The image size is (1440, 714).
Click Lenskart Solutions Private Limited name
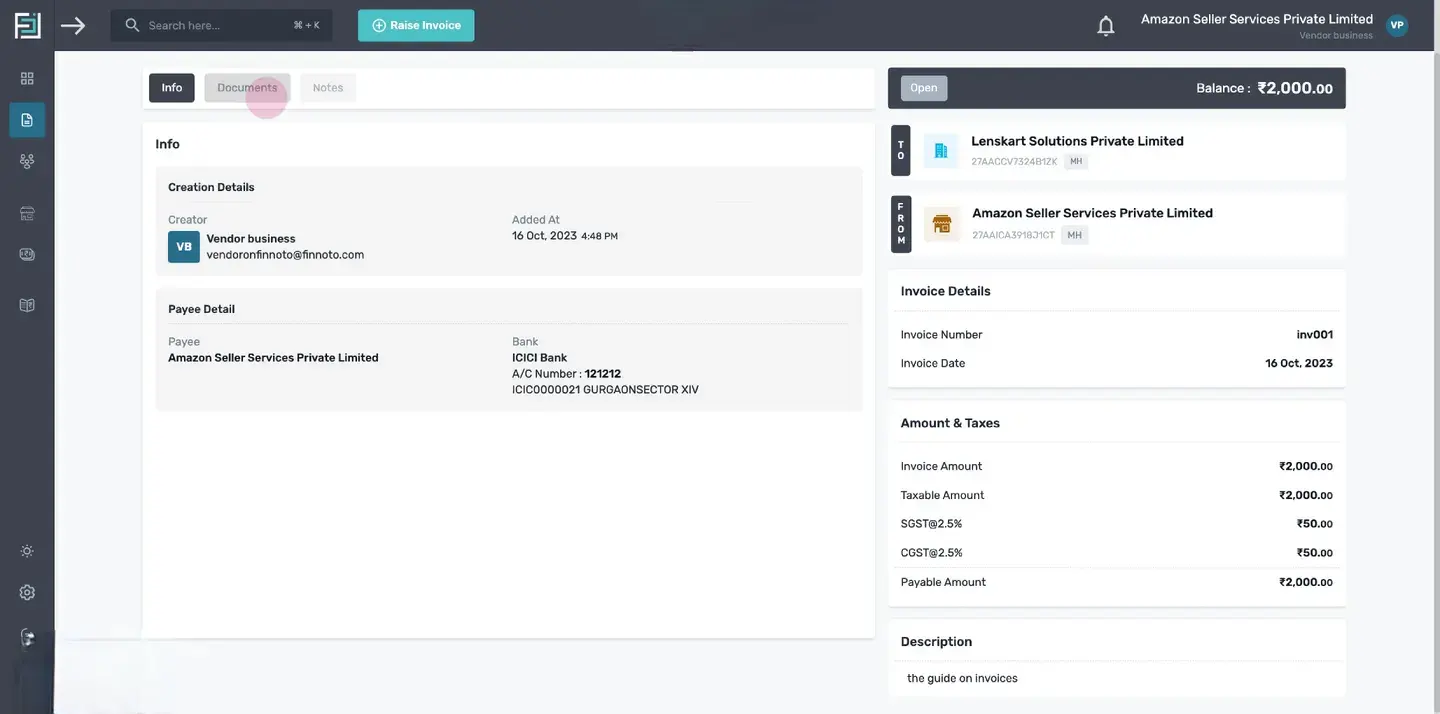click(1077, 141)
